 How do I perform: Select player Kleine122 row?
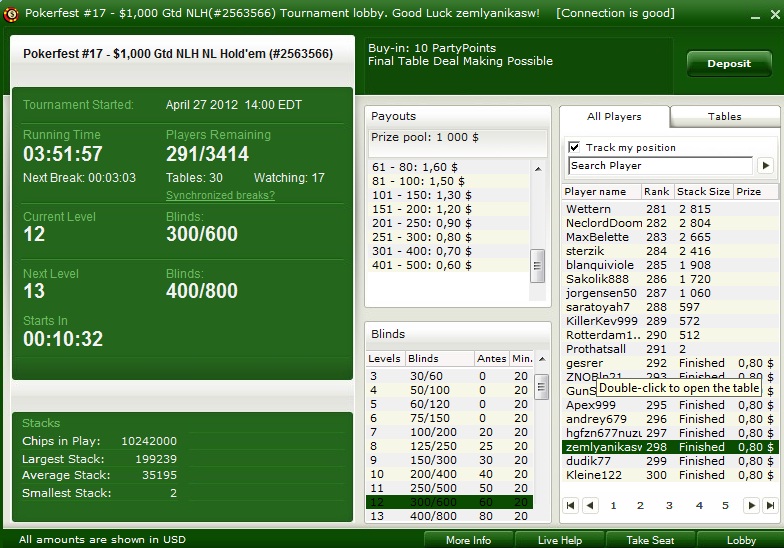[670, 475]
